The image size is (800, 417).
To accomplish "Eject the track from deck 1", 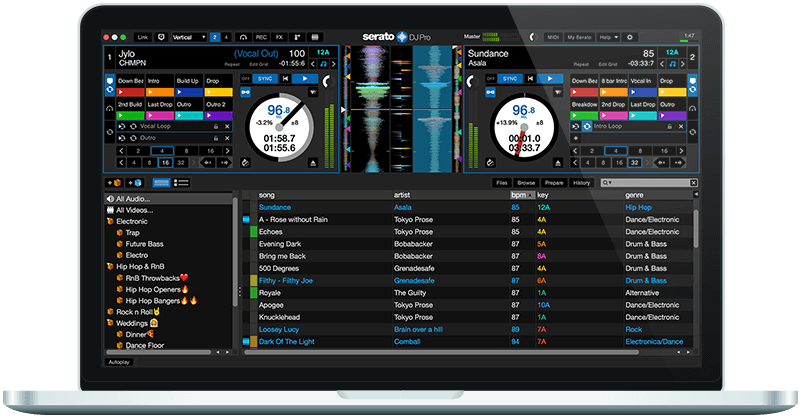I will [x=313, y=163].
